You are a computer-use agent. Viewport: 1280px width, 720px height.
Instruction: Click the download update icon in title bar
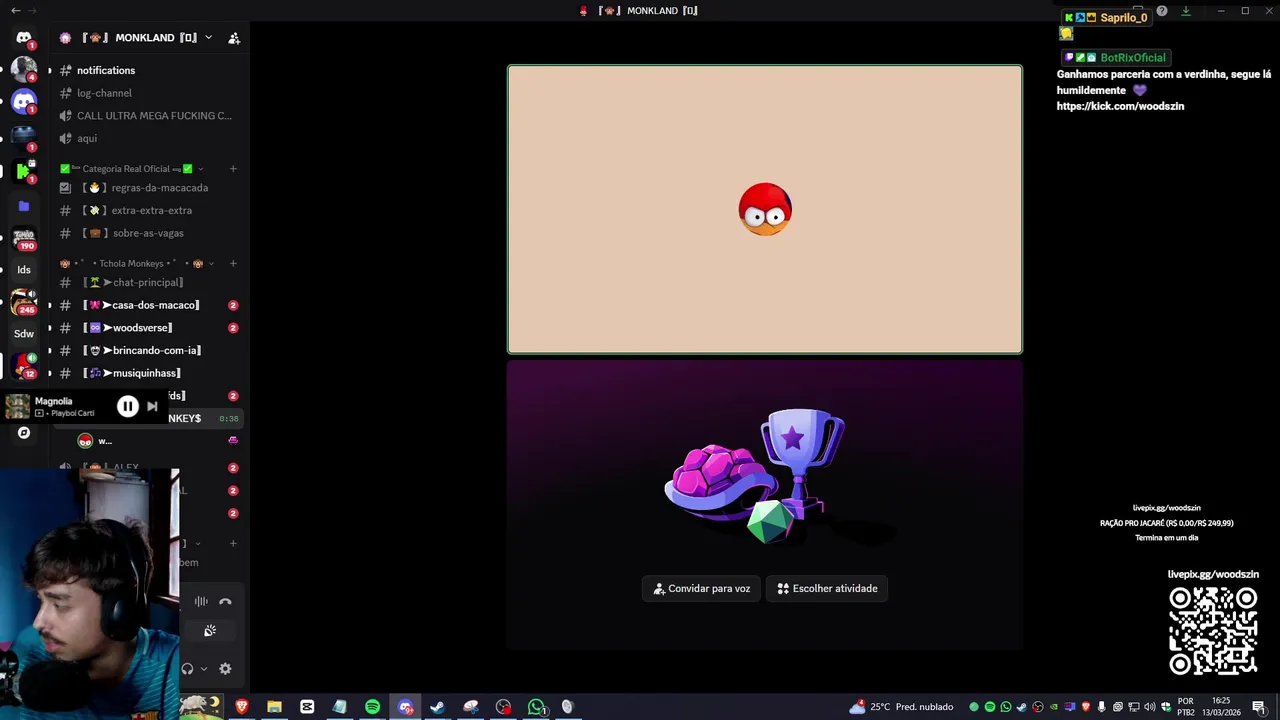tap(1186, 11)
